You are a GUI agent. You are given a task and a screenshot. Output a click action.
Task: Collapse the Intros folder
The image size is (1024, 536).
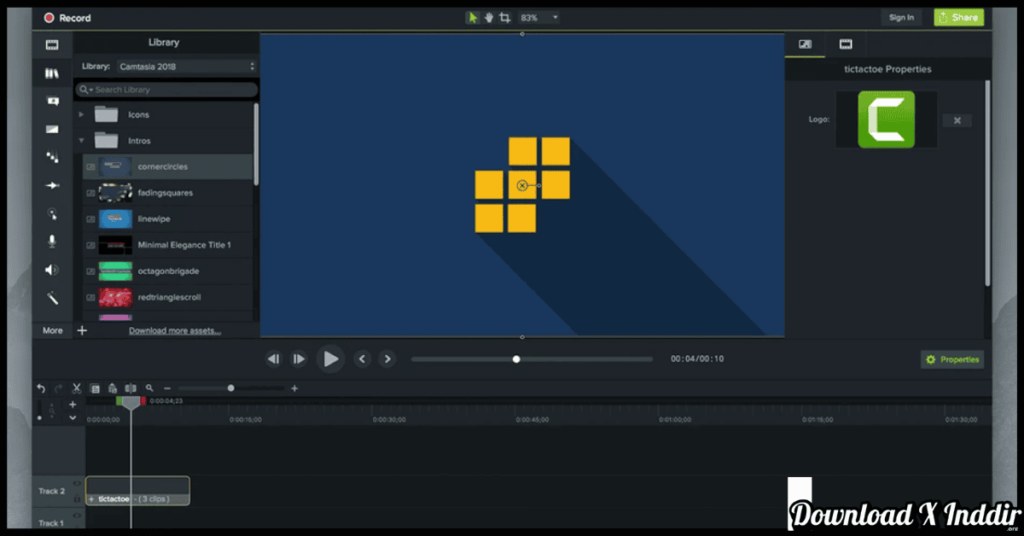(82, 140)
